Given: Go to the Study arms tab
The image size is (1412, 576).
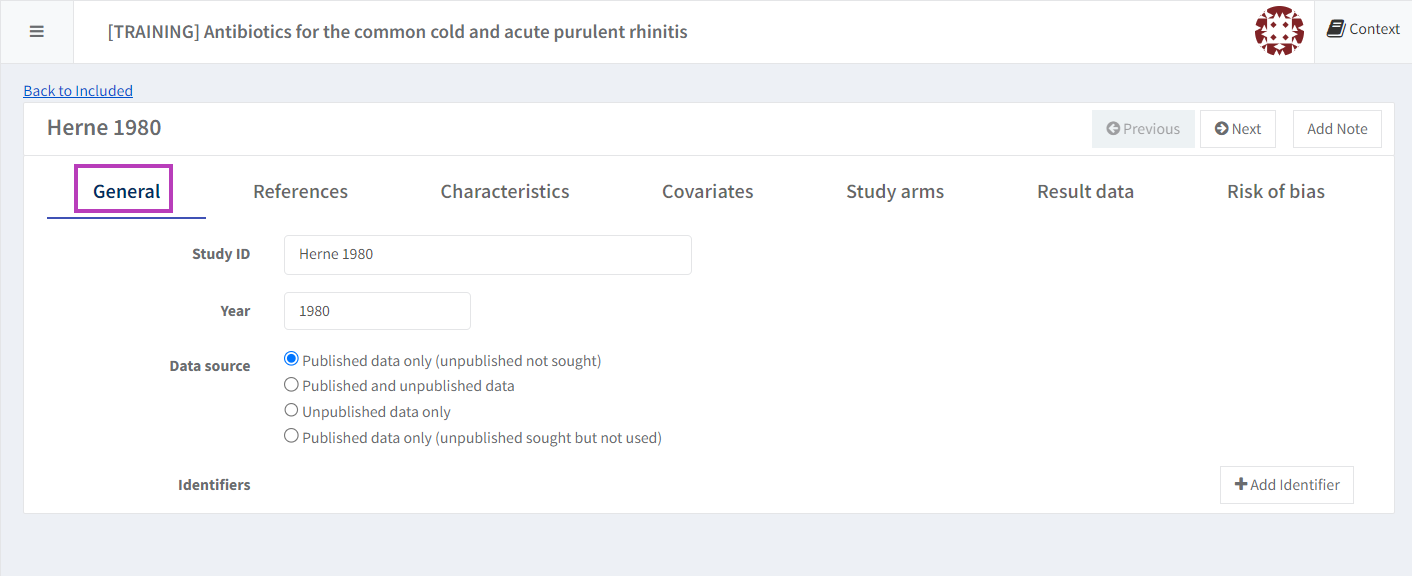Looking at the screenshot, I should 895,191.
